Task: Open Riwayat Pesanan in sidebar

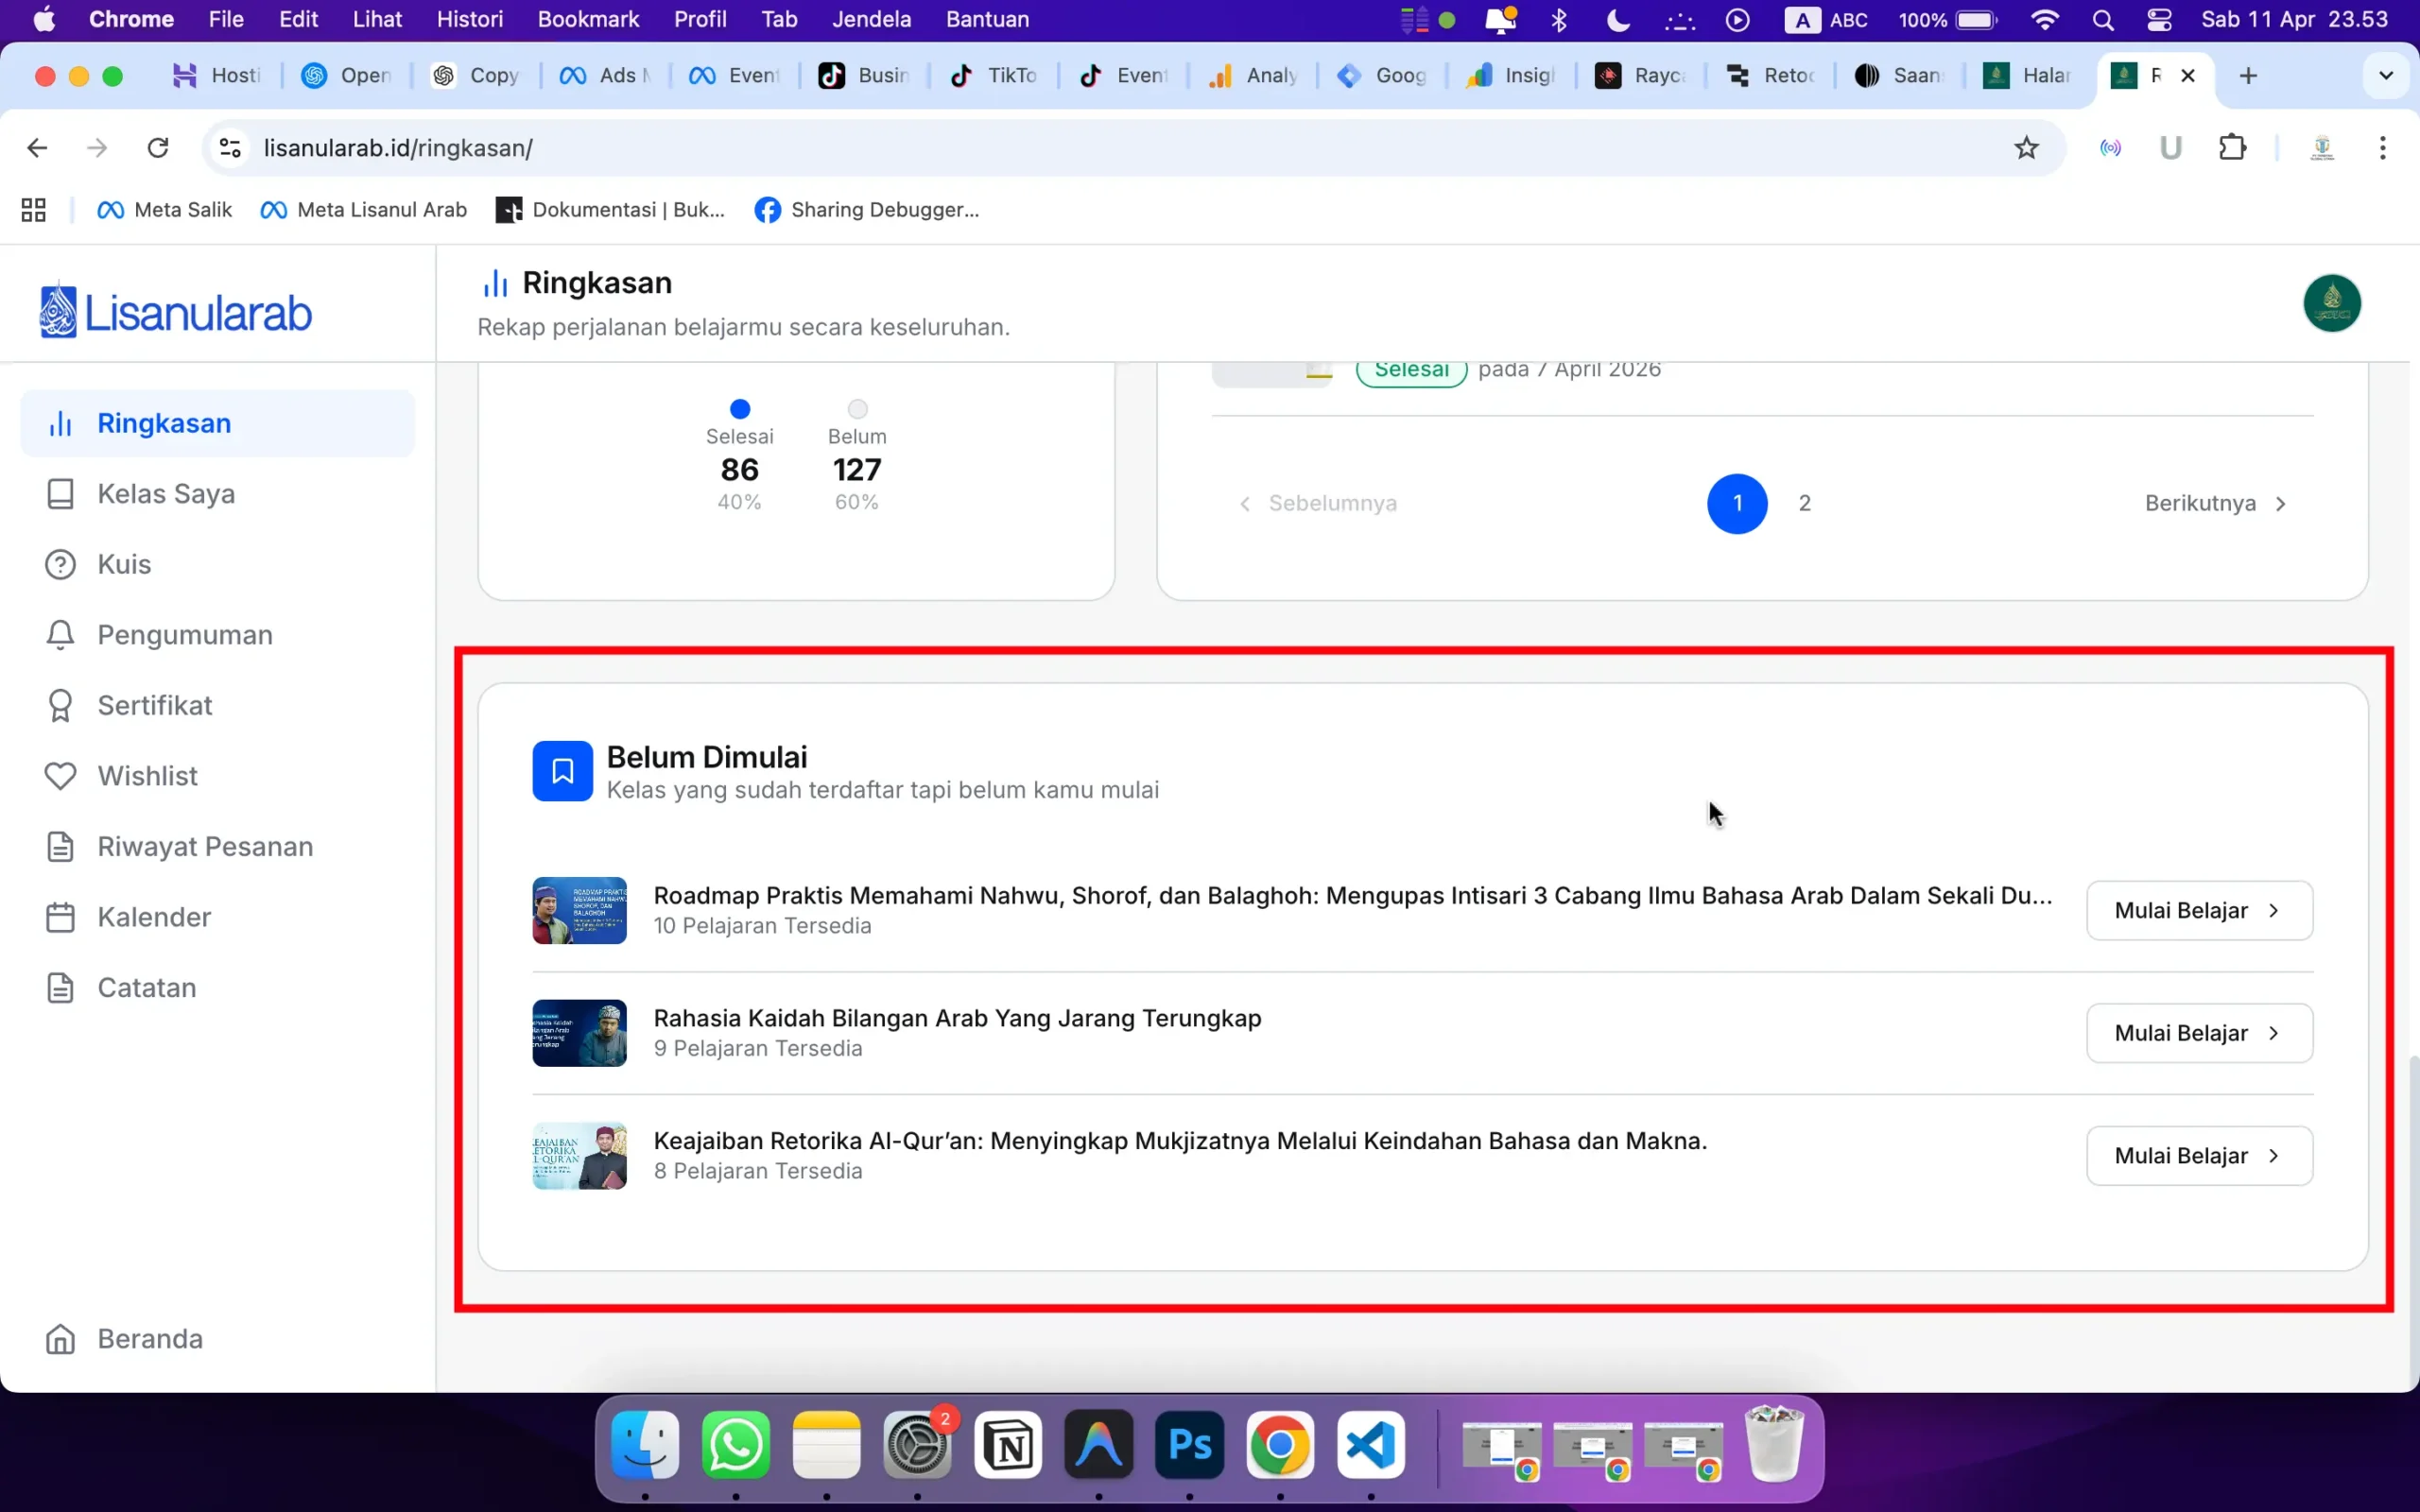Action: coord(204,845)
